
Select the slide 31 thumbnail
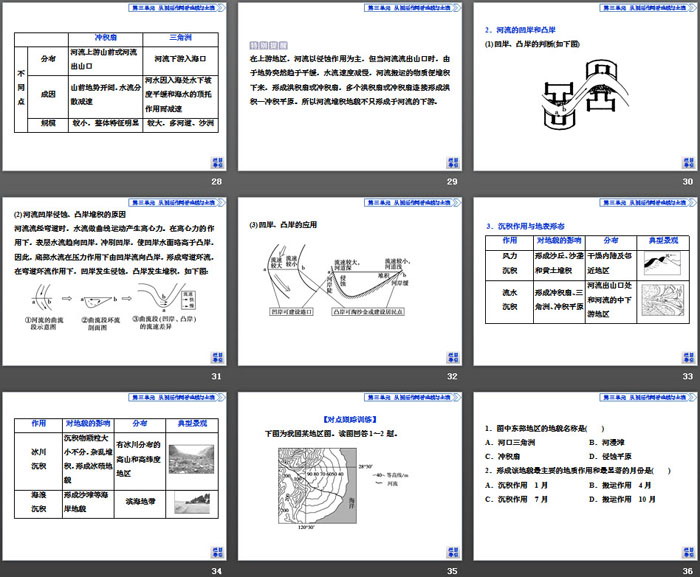click(x=114, y=282)
